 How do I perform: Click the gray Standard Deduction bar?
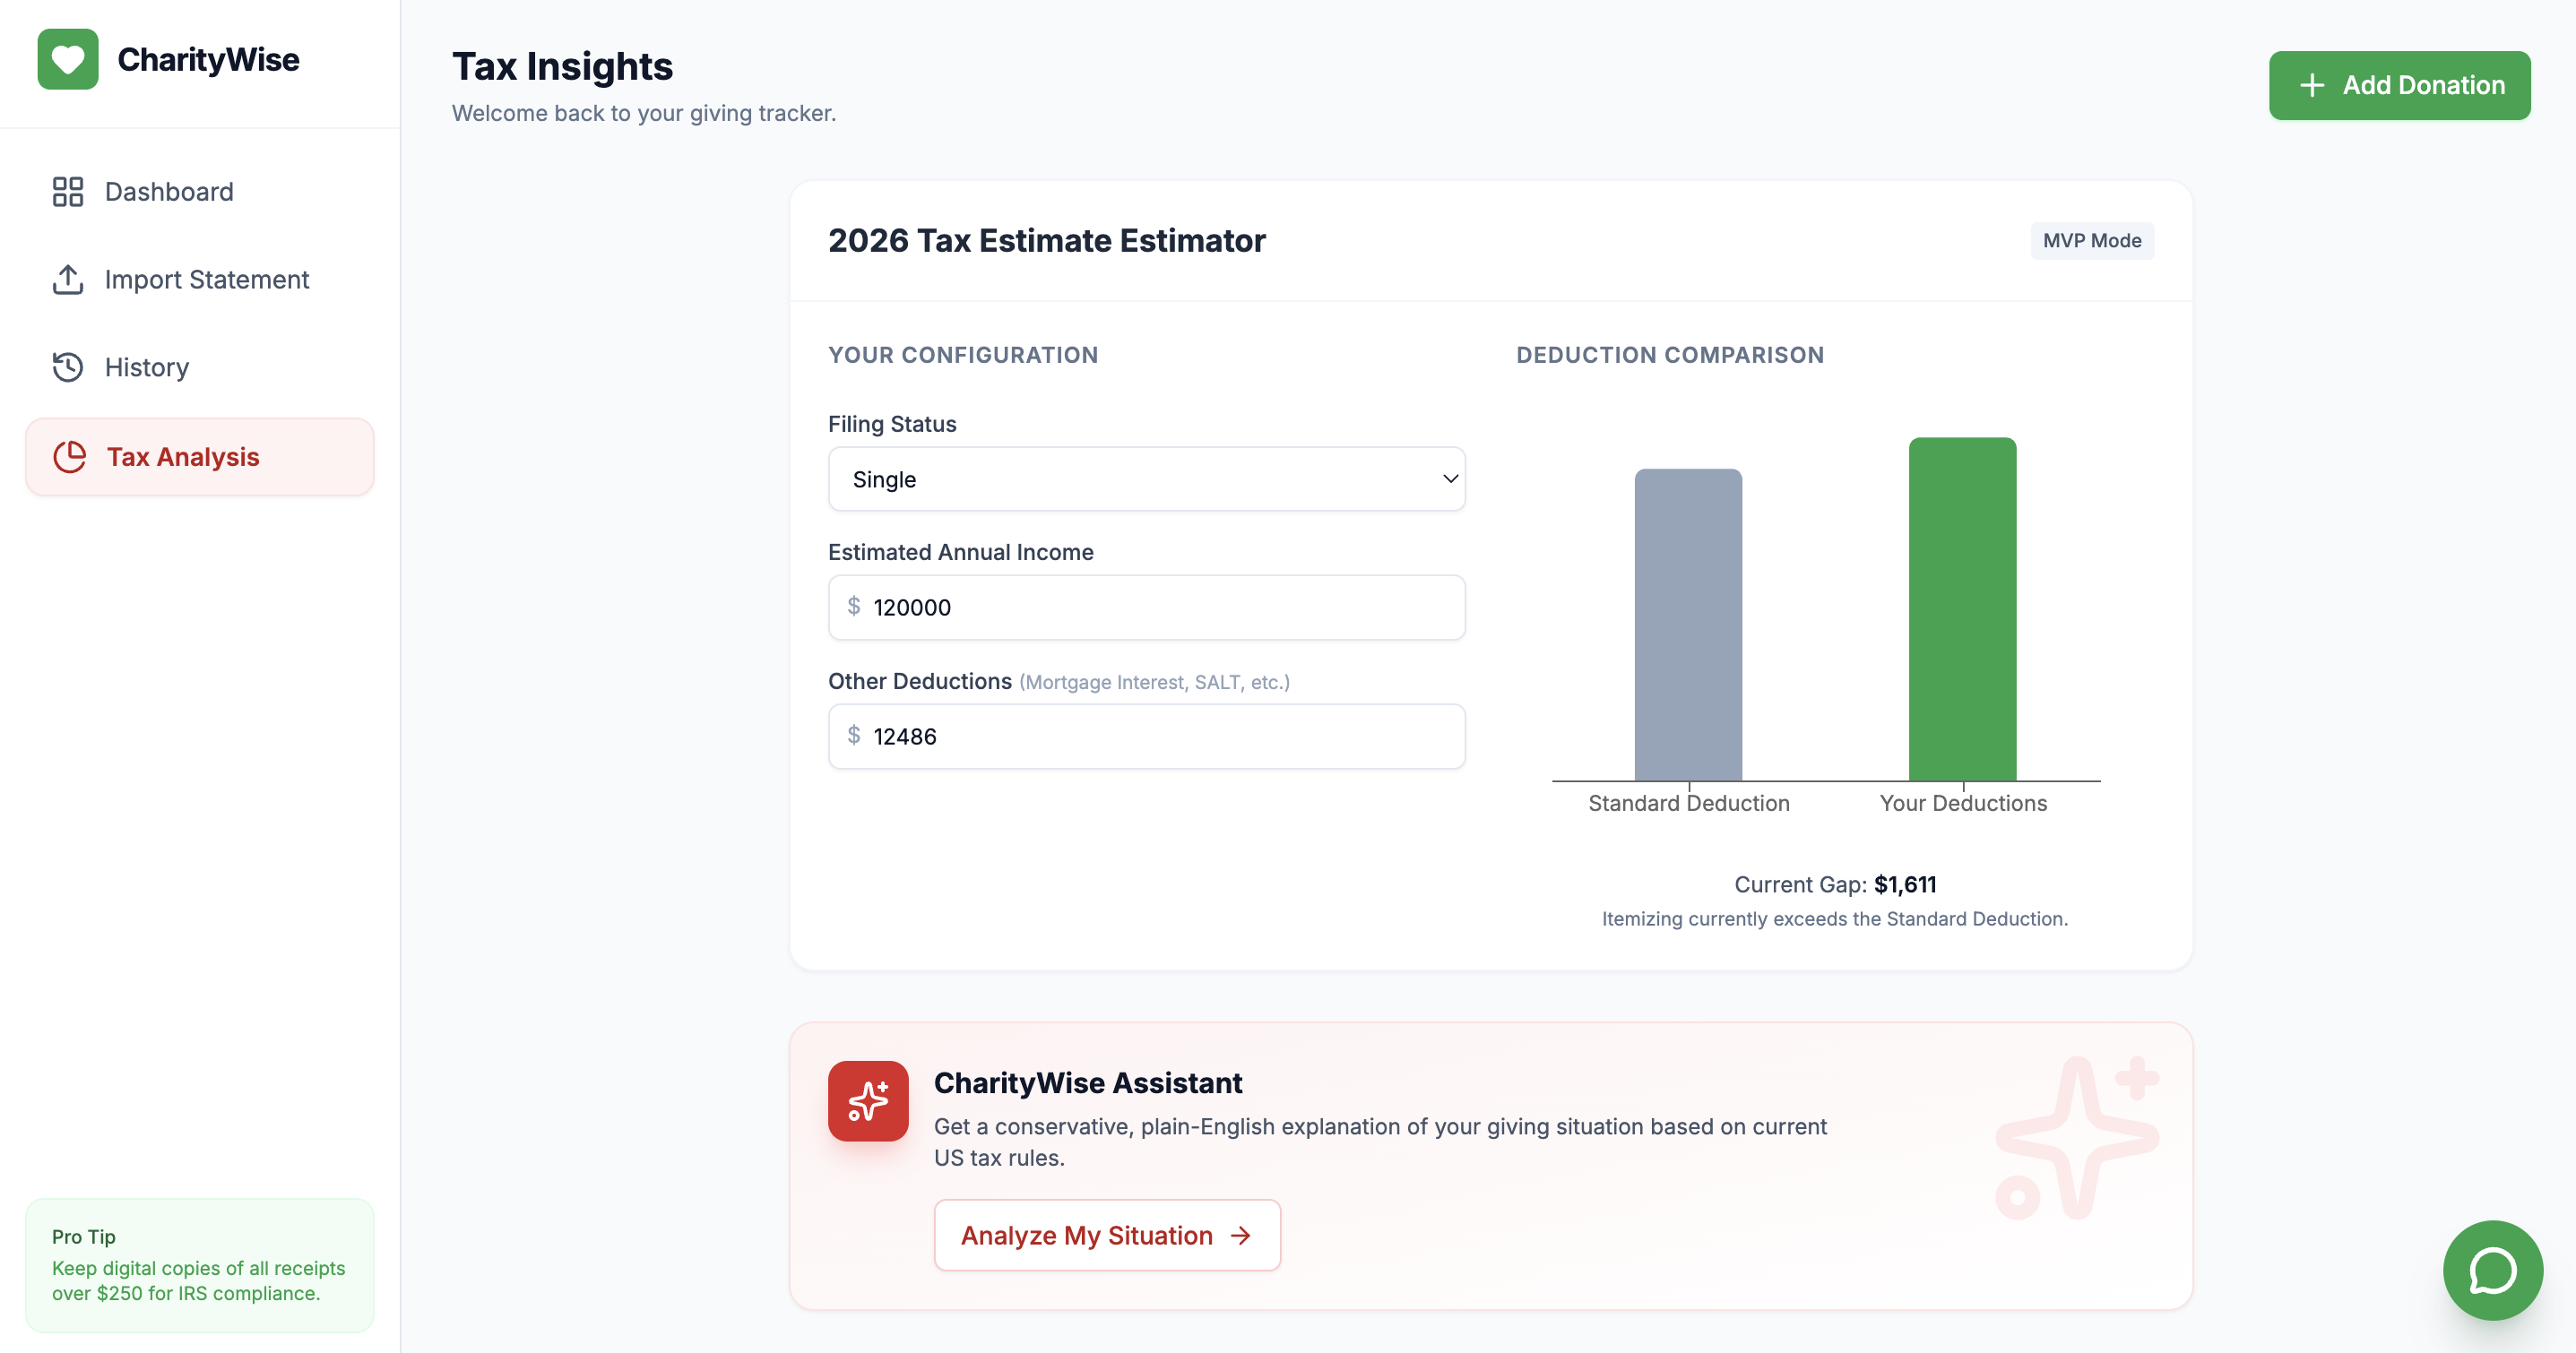click(1688, 624)
